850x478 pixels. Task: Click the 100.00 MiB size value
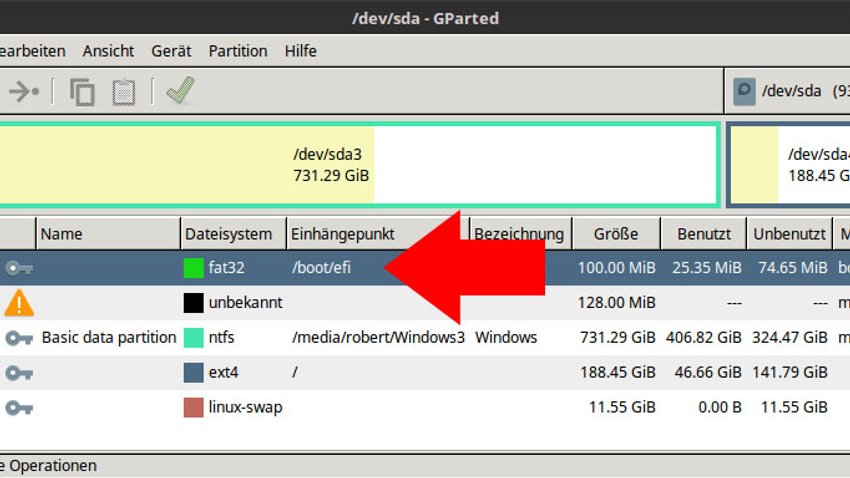(x=617, y=268)
